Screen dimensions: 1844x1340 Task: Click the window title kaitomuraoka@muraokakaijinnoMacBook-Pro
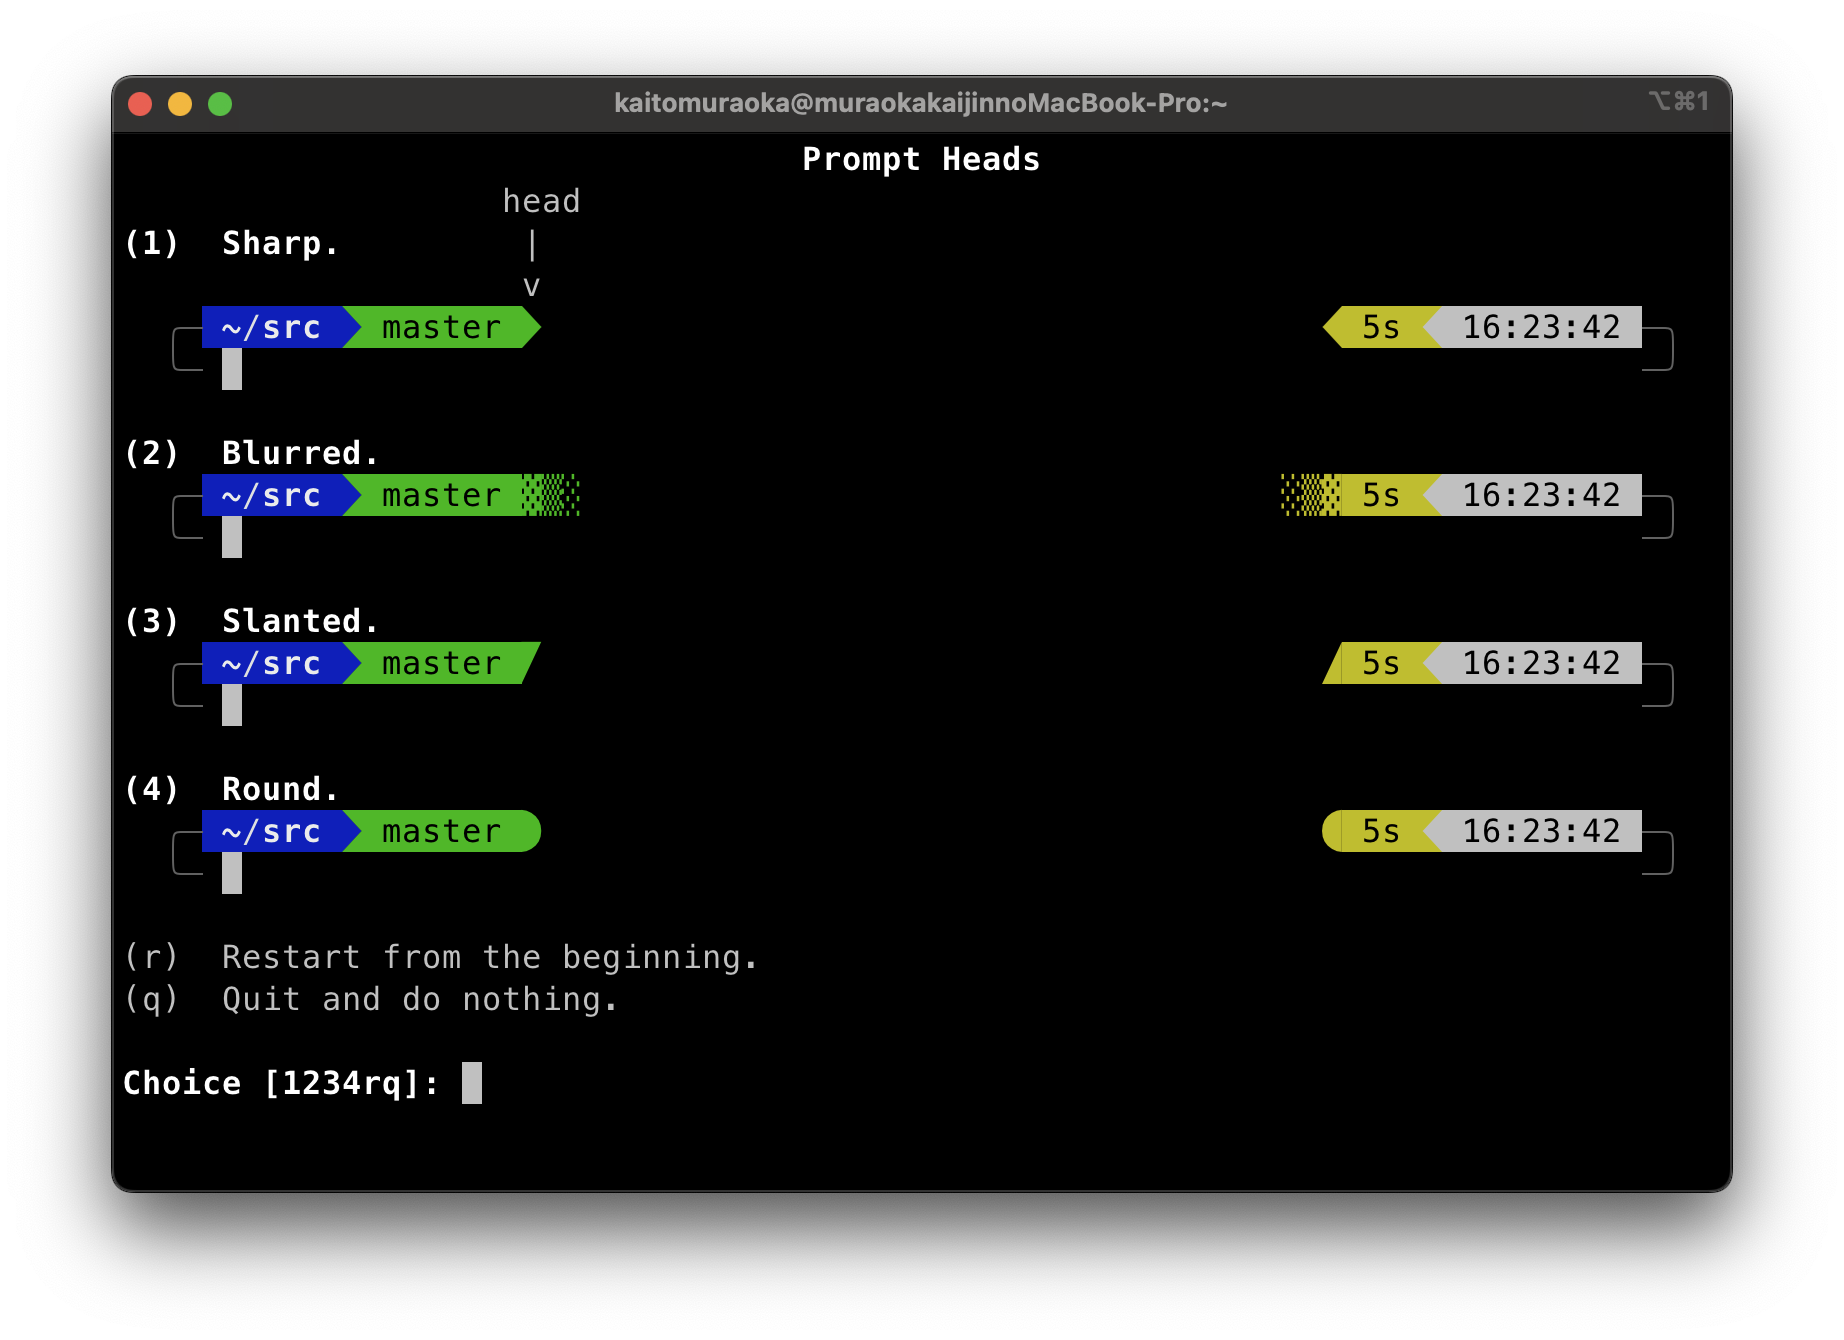point(920,103)
